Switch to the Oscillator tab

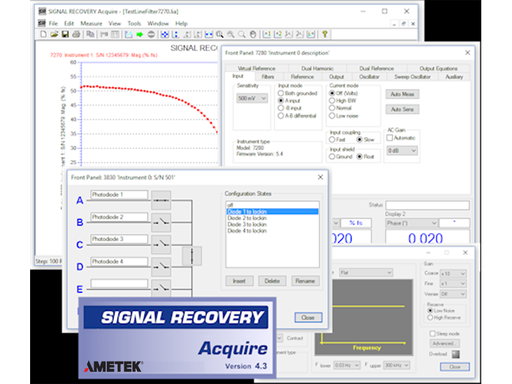[369, 77]
